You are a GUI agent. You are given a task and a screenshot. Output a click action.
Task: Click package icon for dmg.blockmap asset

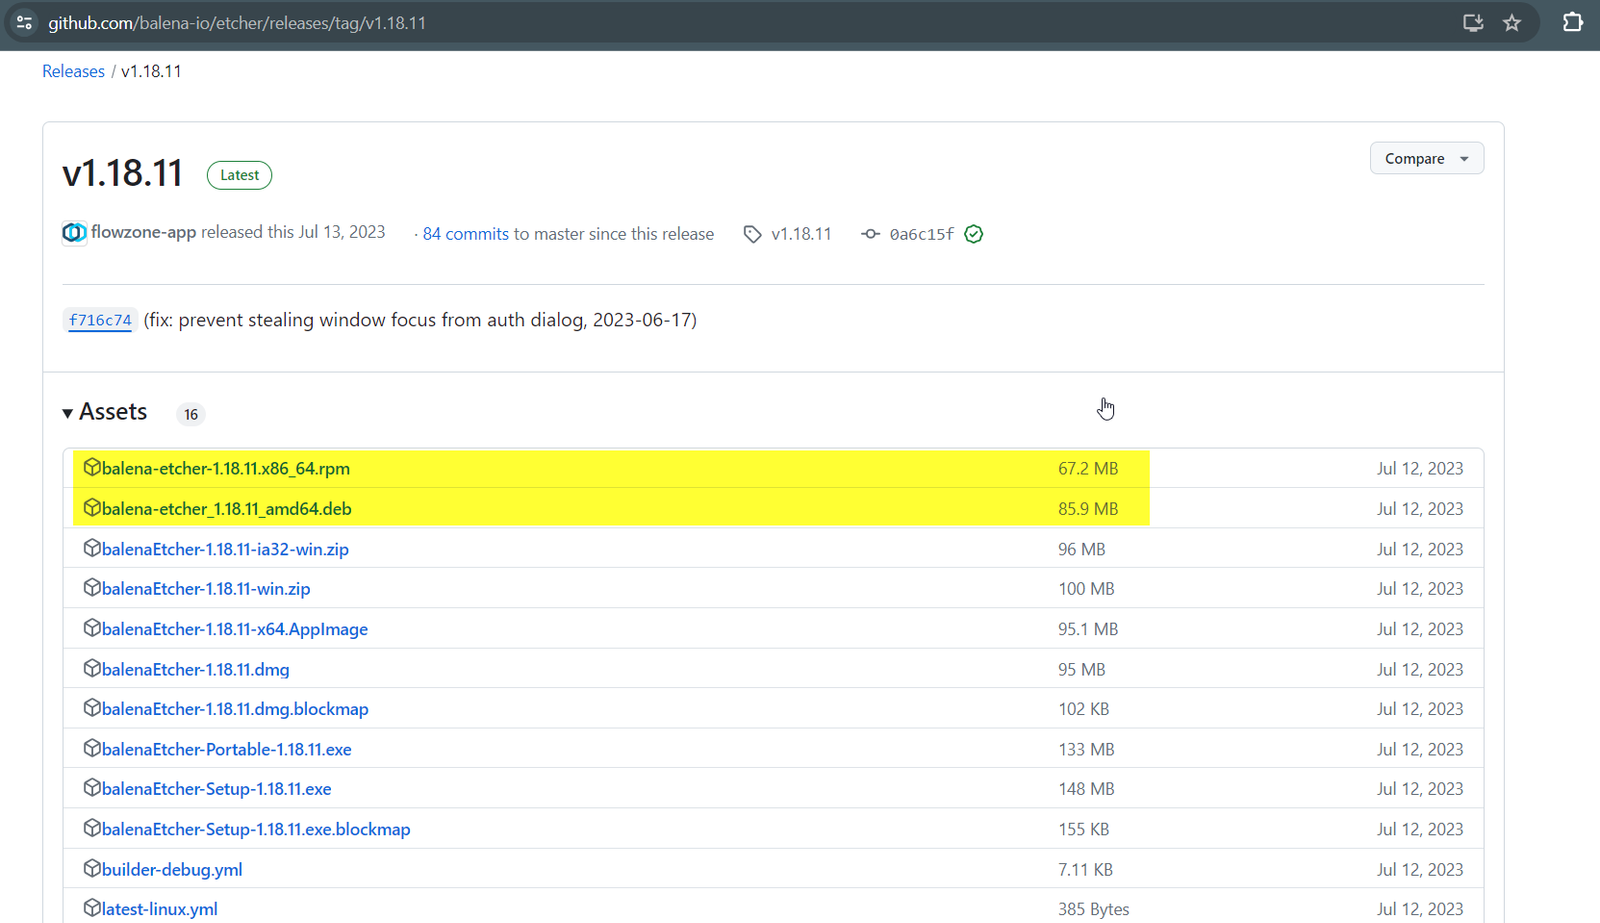(x=92, y=707)
